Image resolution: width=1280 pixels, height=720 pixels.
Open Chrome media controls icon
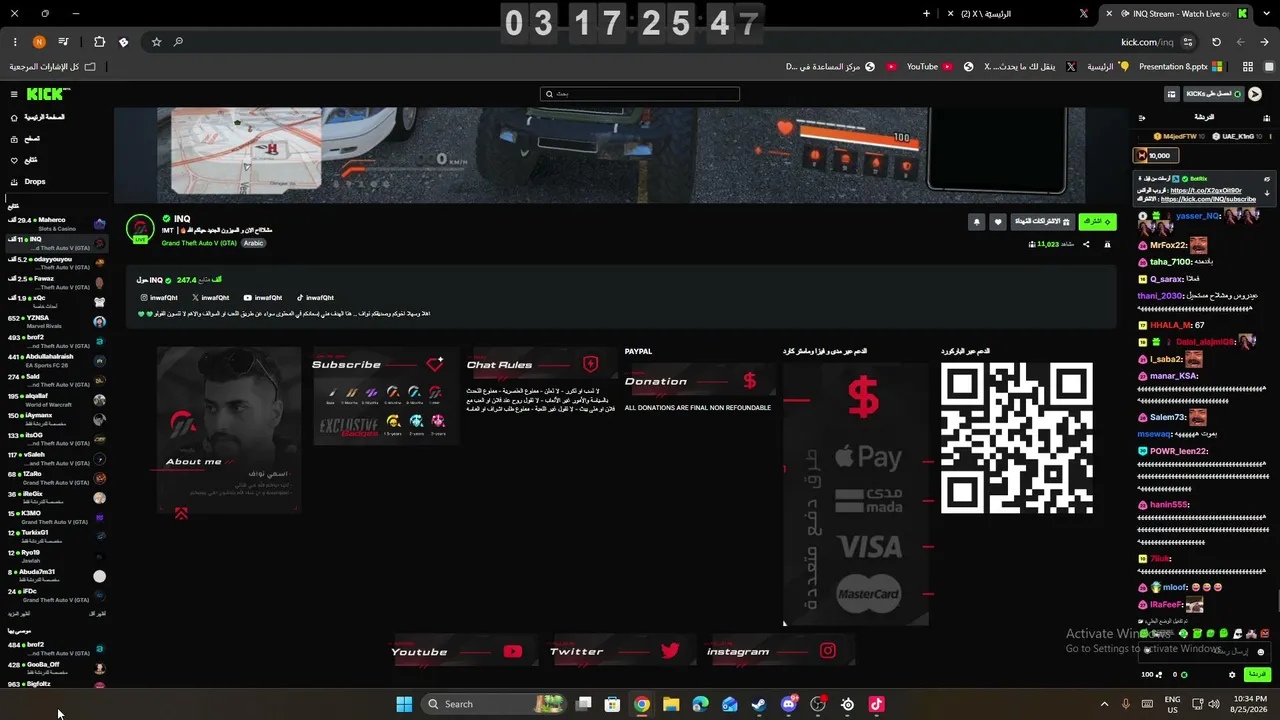tap(64, 42)
